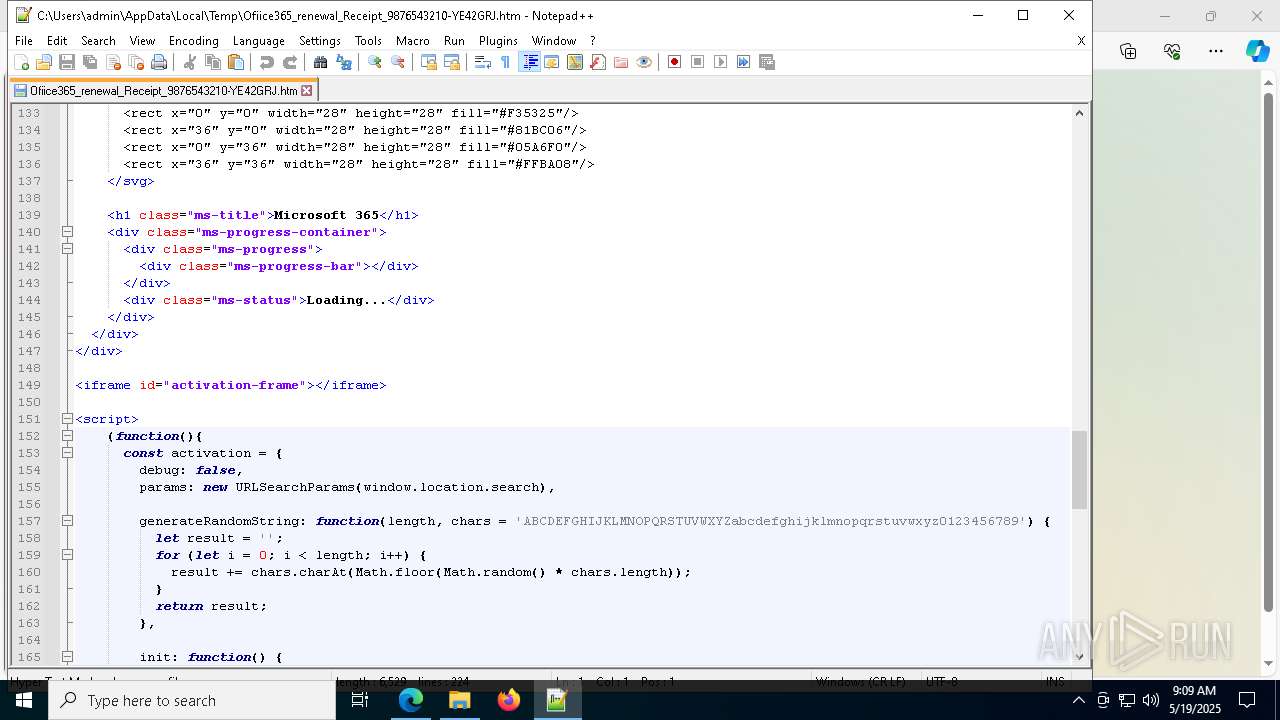Open the User Defined Language icon

551,62
